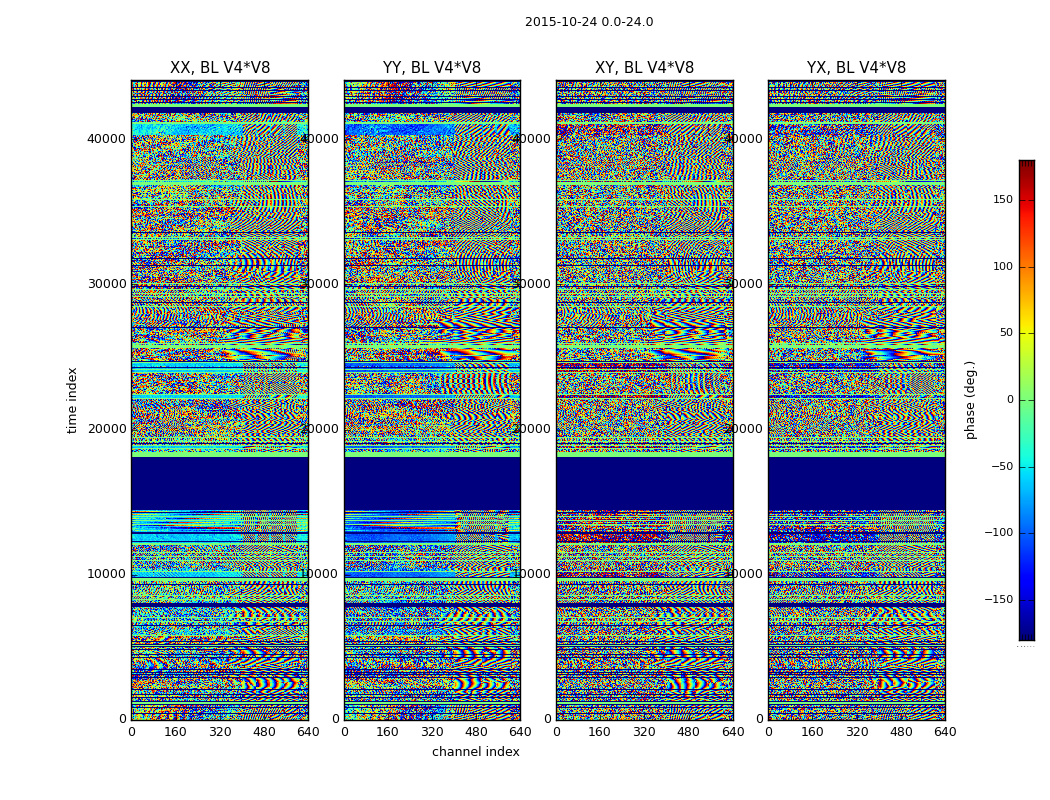Click the dark blue gap band in YY panel
The width and height of the screenshot is (1050, 800).
[431, 484]
